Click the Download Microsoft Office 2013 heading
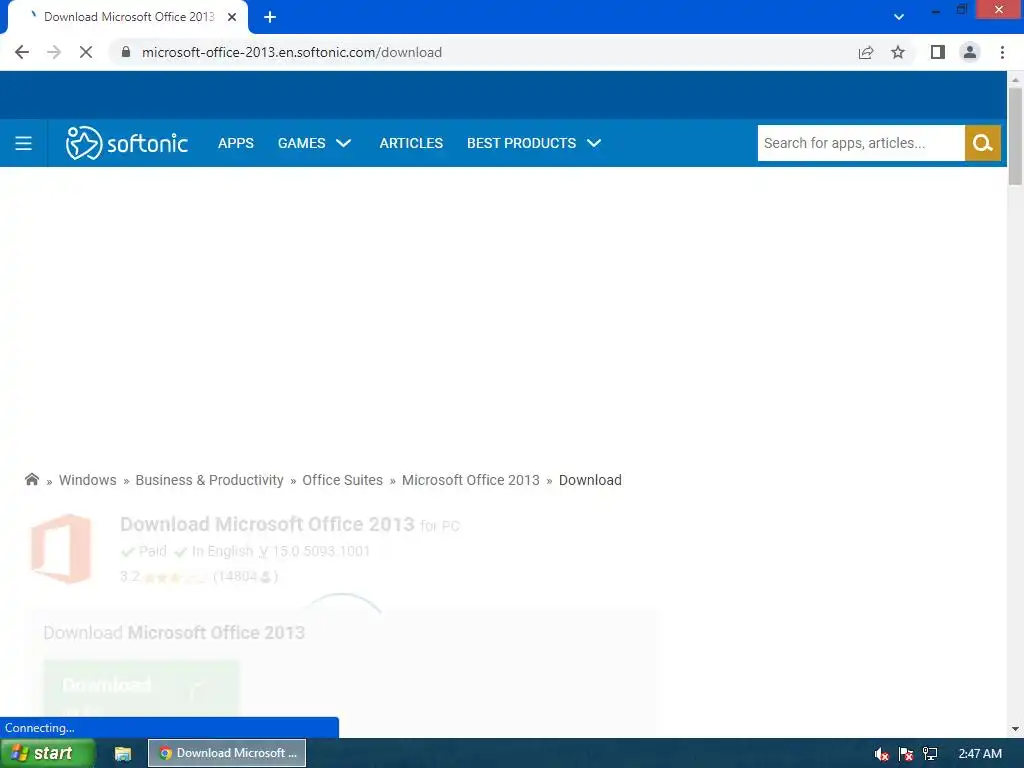Image resolution: width=1024 pixels, height=768 pixels. [x=267, y=524]
